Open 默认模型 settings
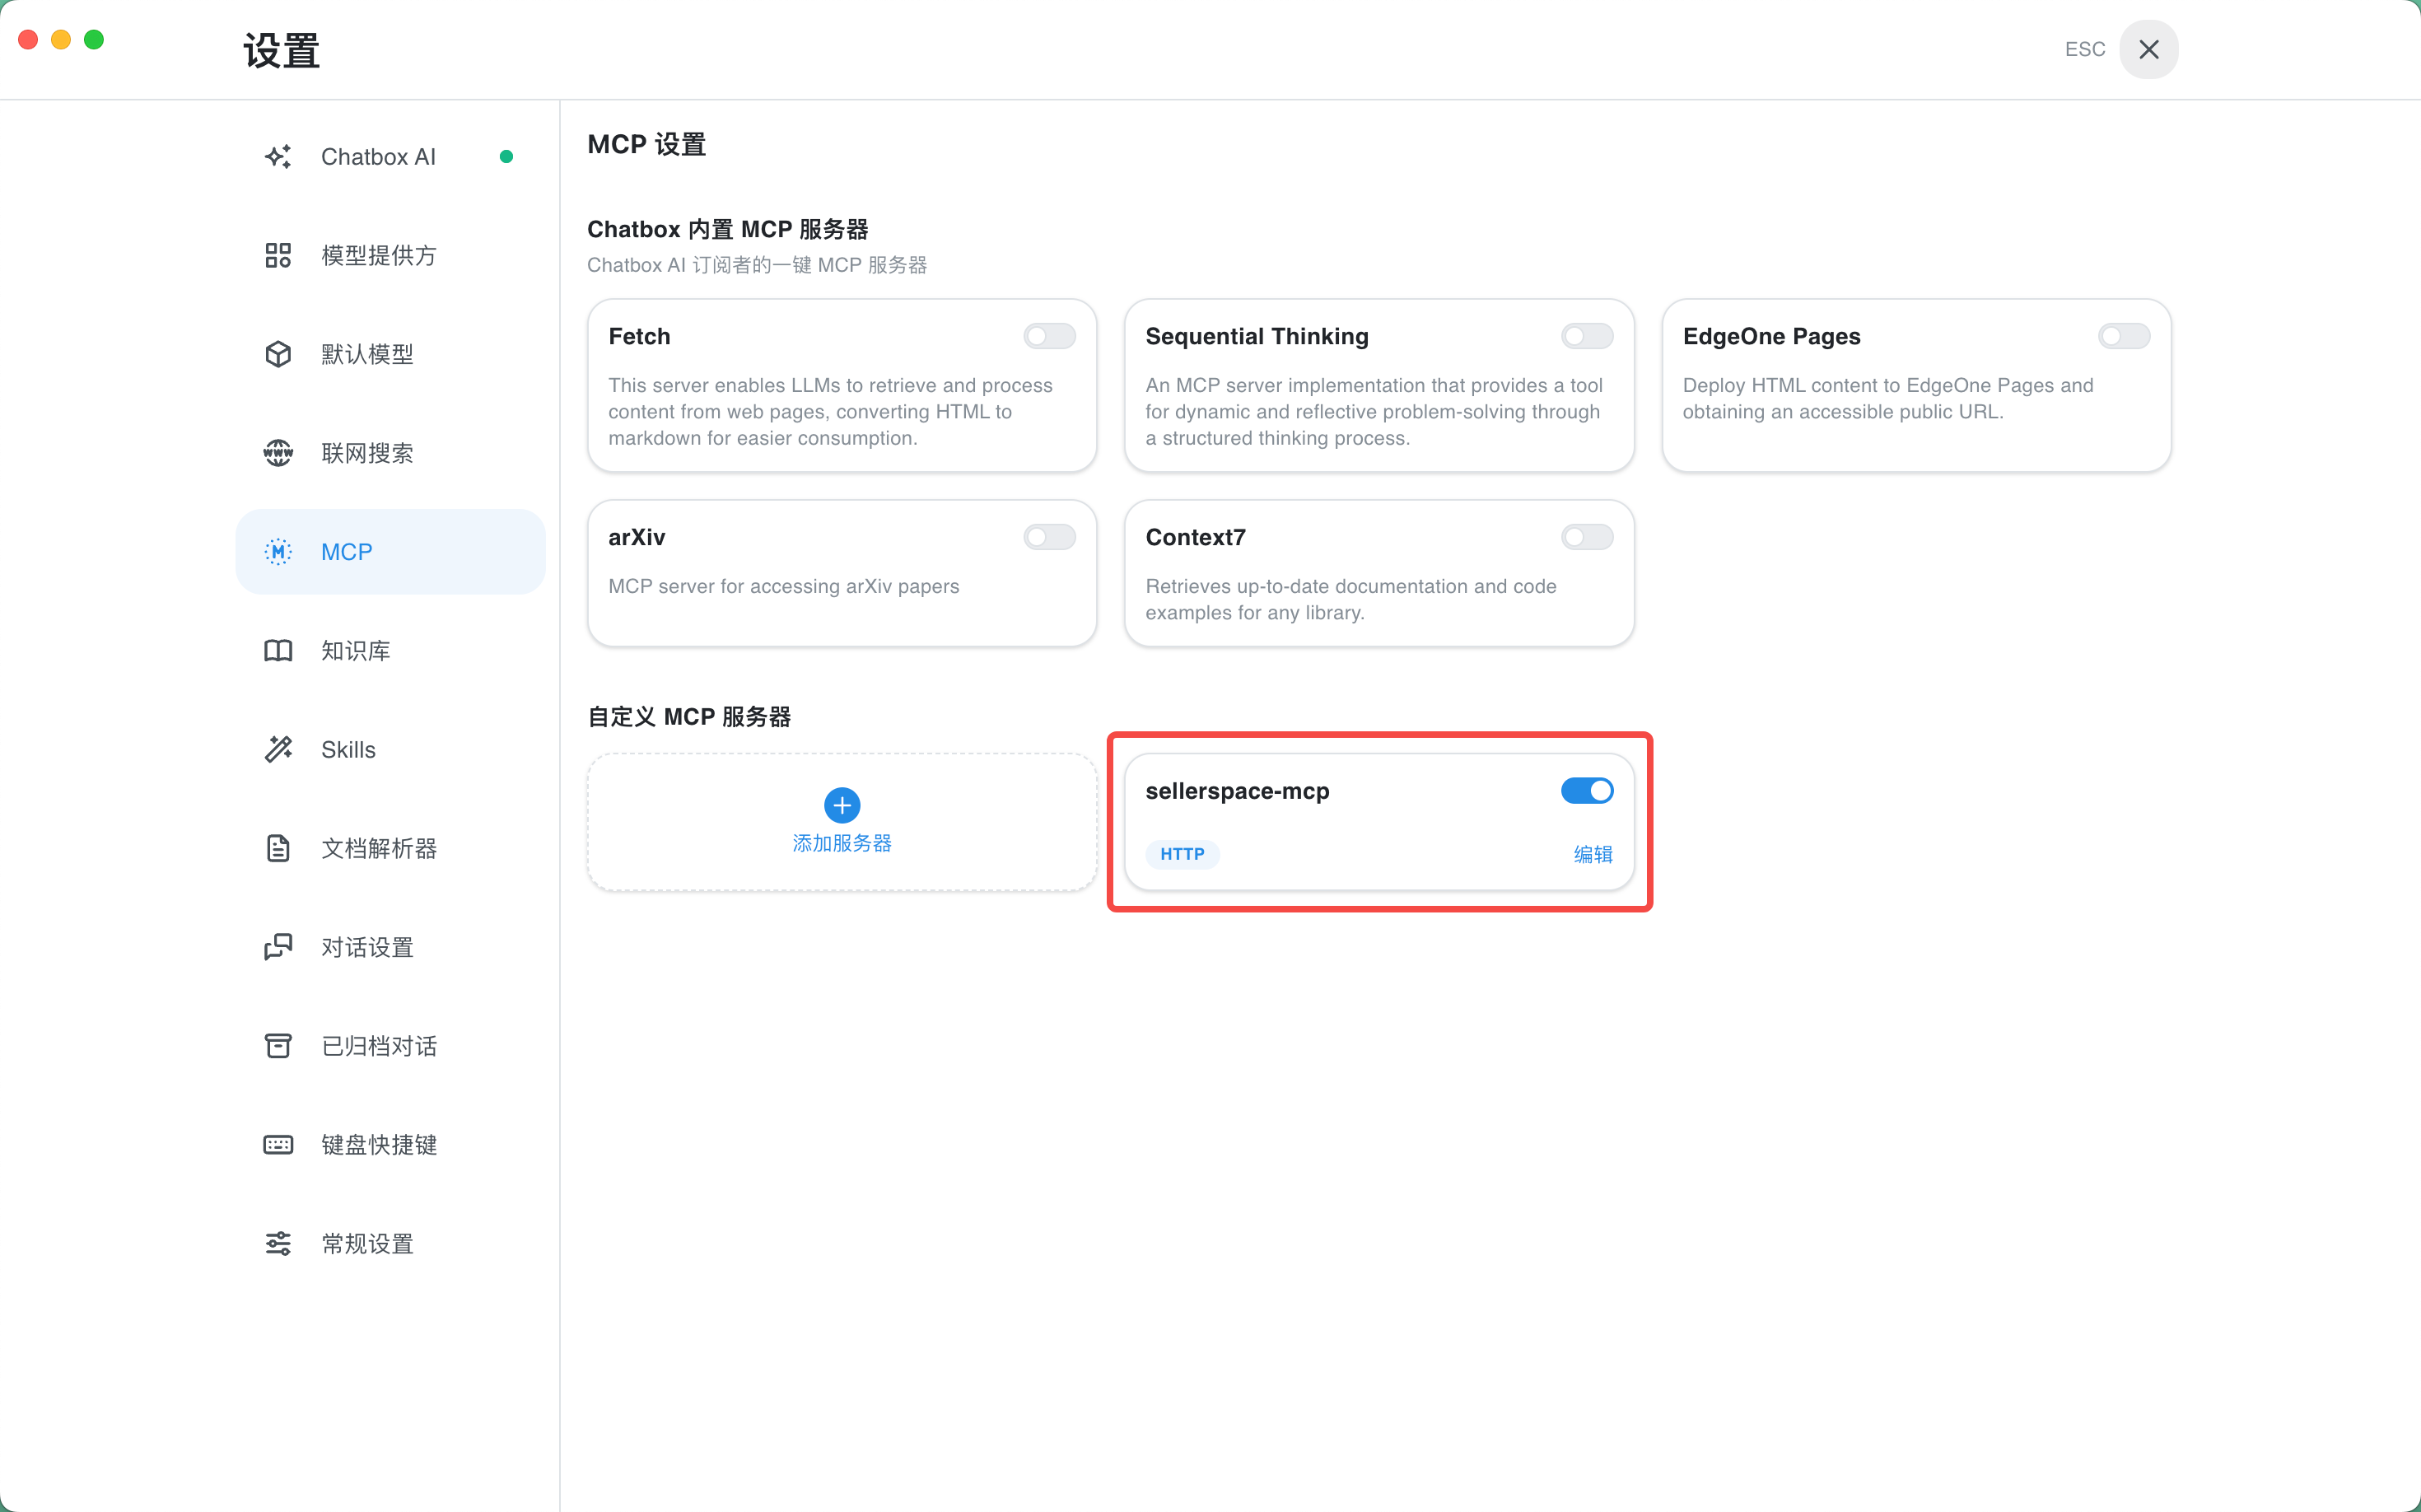The image size is (2421, 1512). pos(390,354)
